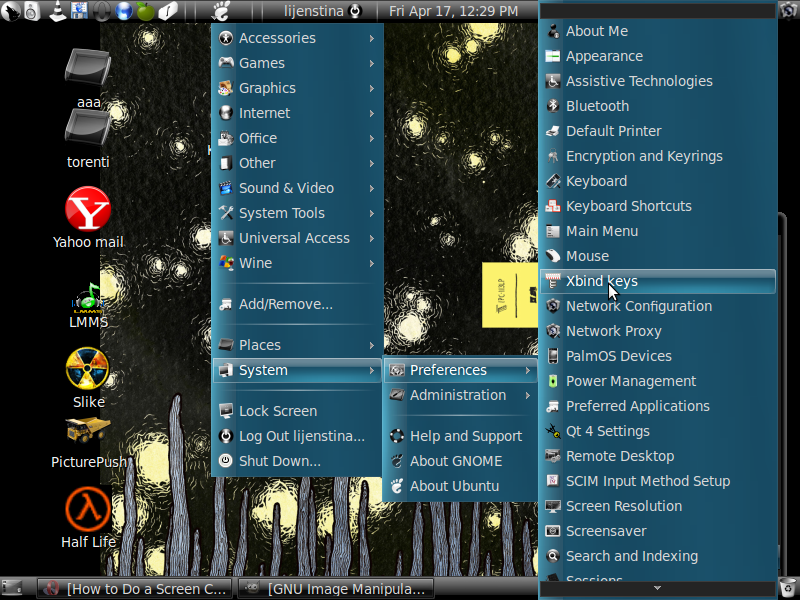Open the trash icon in bottom panel
The image size is (800, 600).
point(787,587)
